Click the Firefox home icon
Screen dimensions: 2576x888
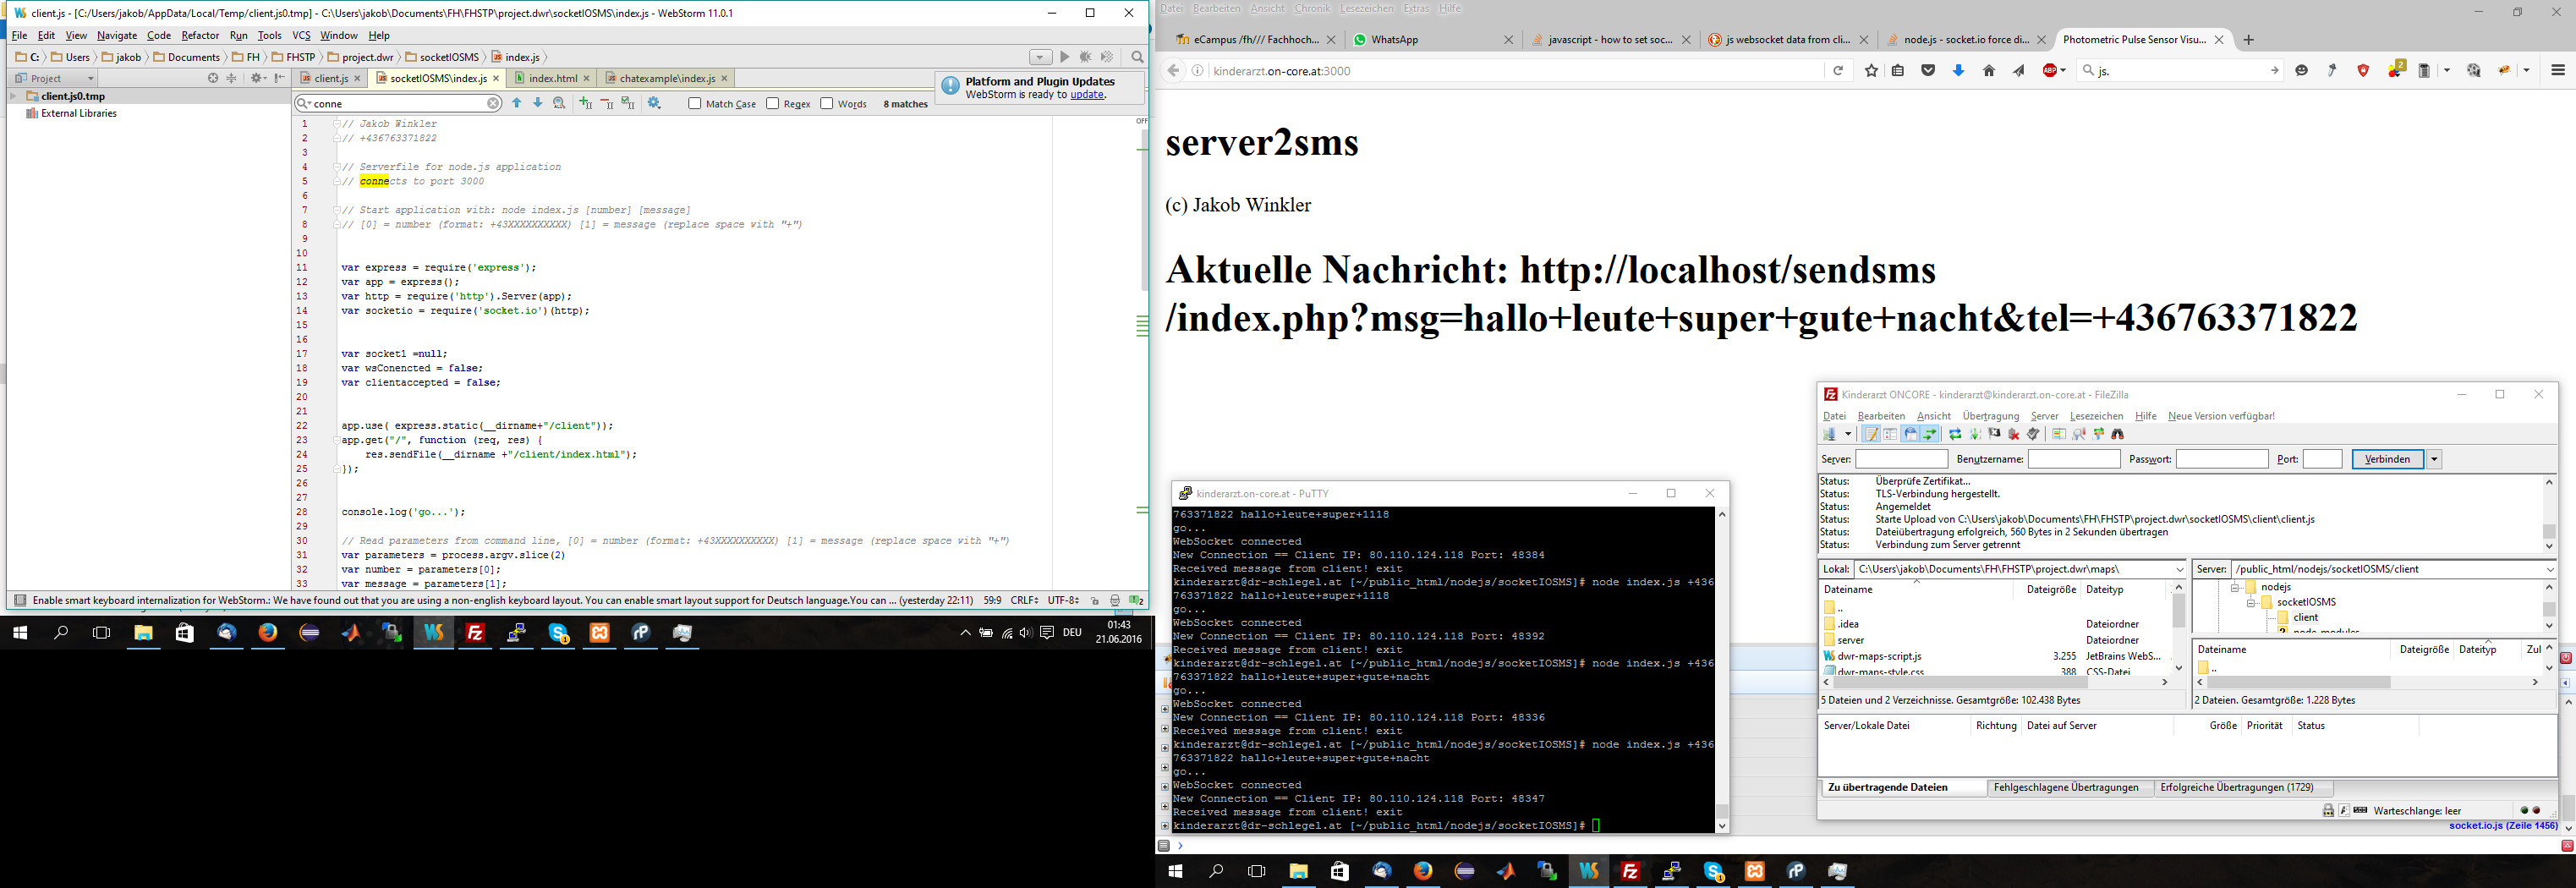[x=1988, y=71]
